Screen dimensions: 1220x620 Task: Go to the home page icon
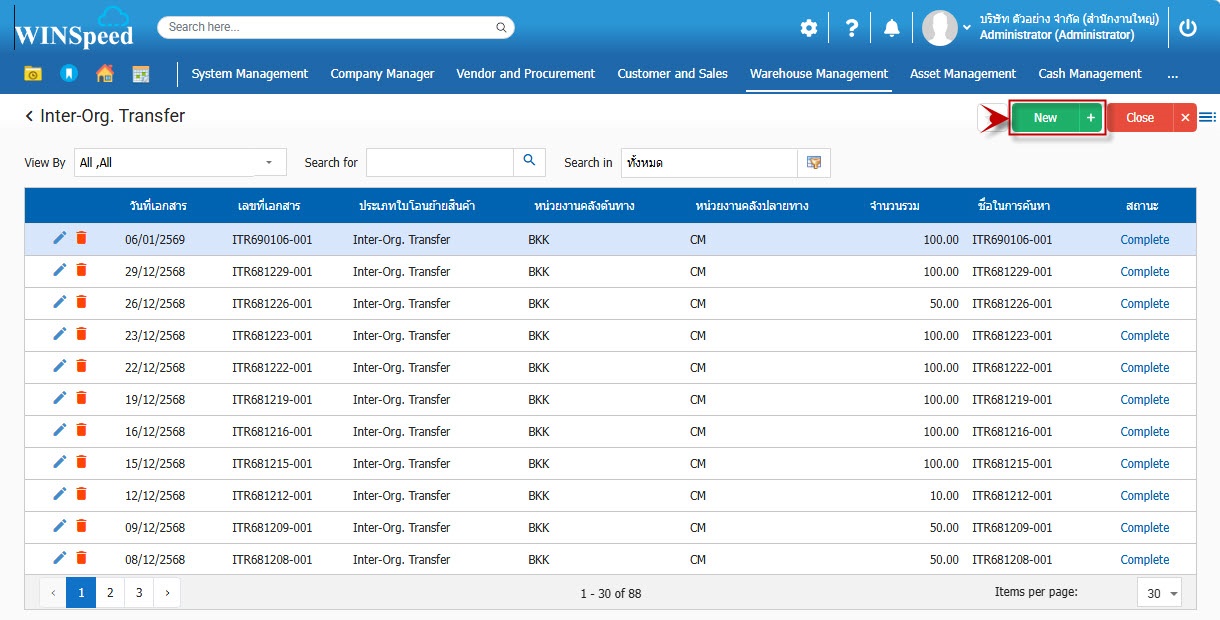104,74
